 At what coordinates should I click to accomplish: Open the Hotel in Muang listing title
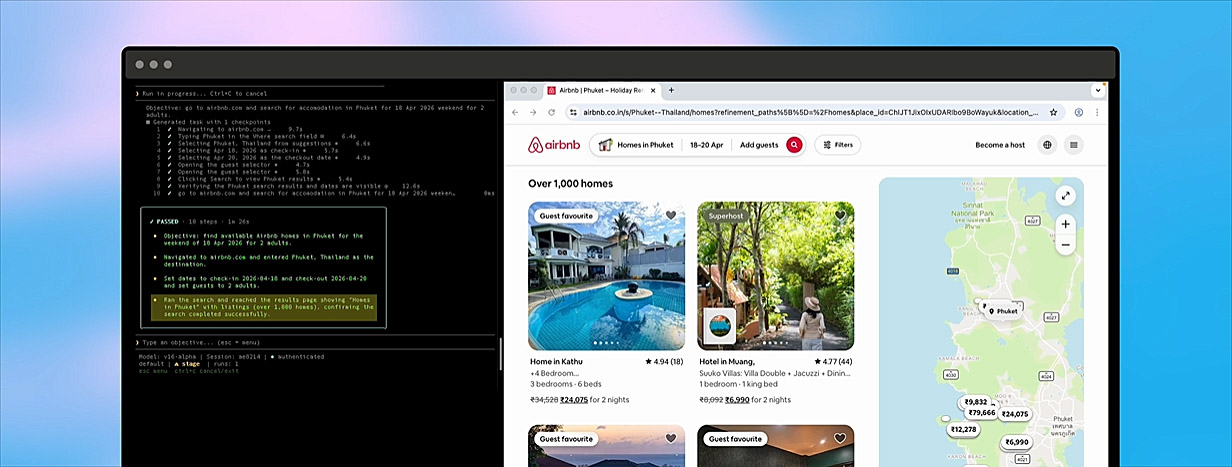tap(727, 361)
